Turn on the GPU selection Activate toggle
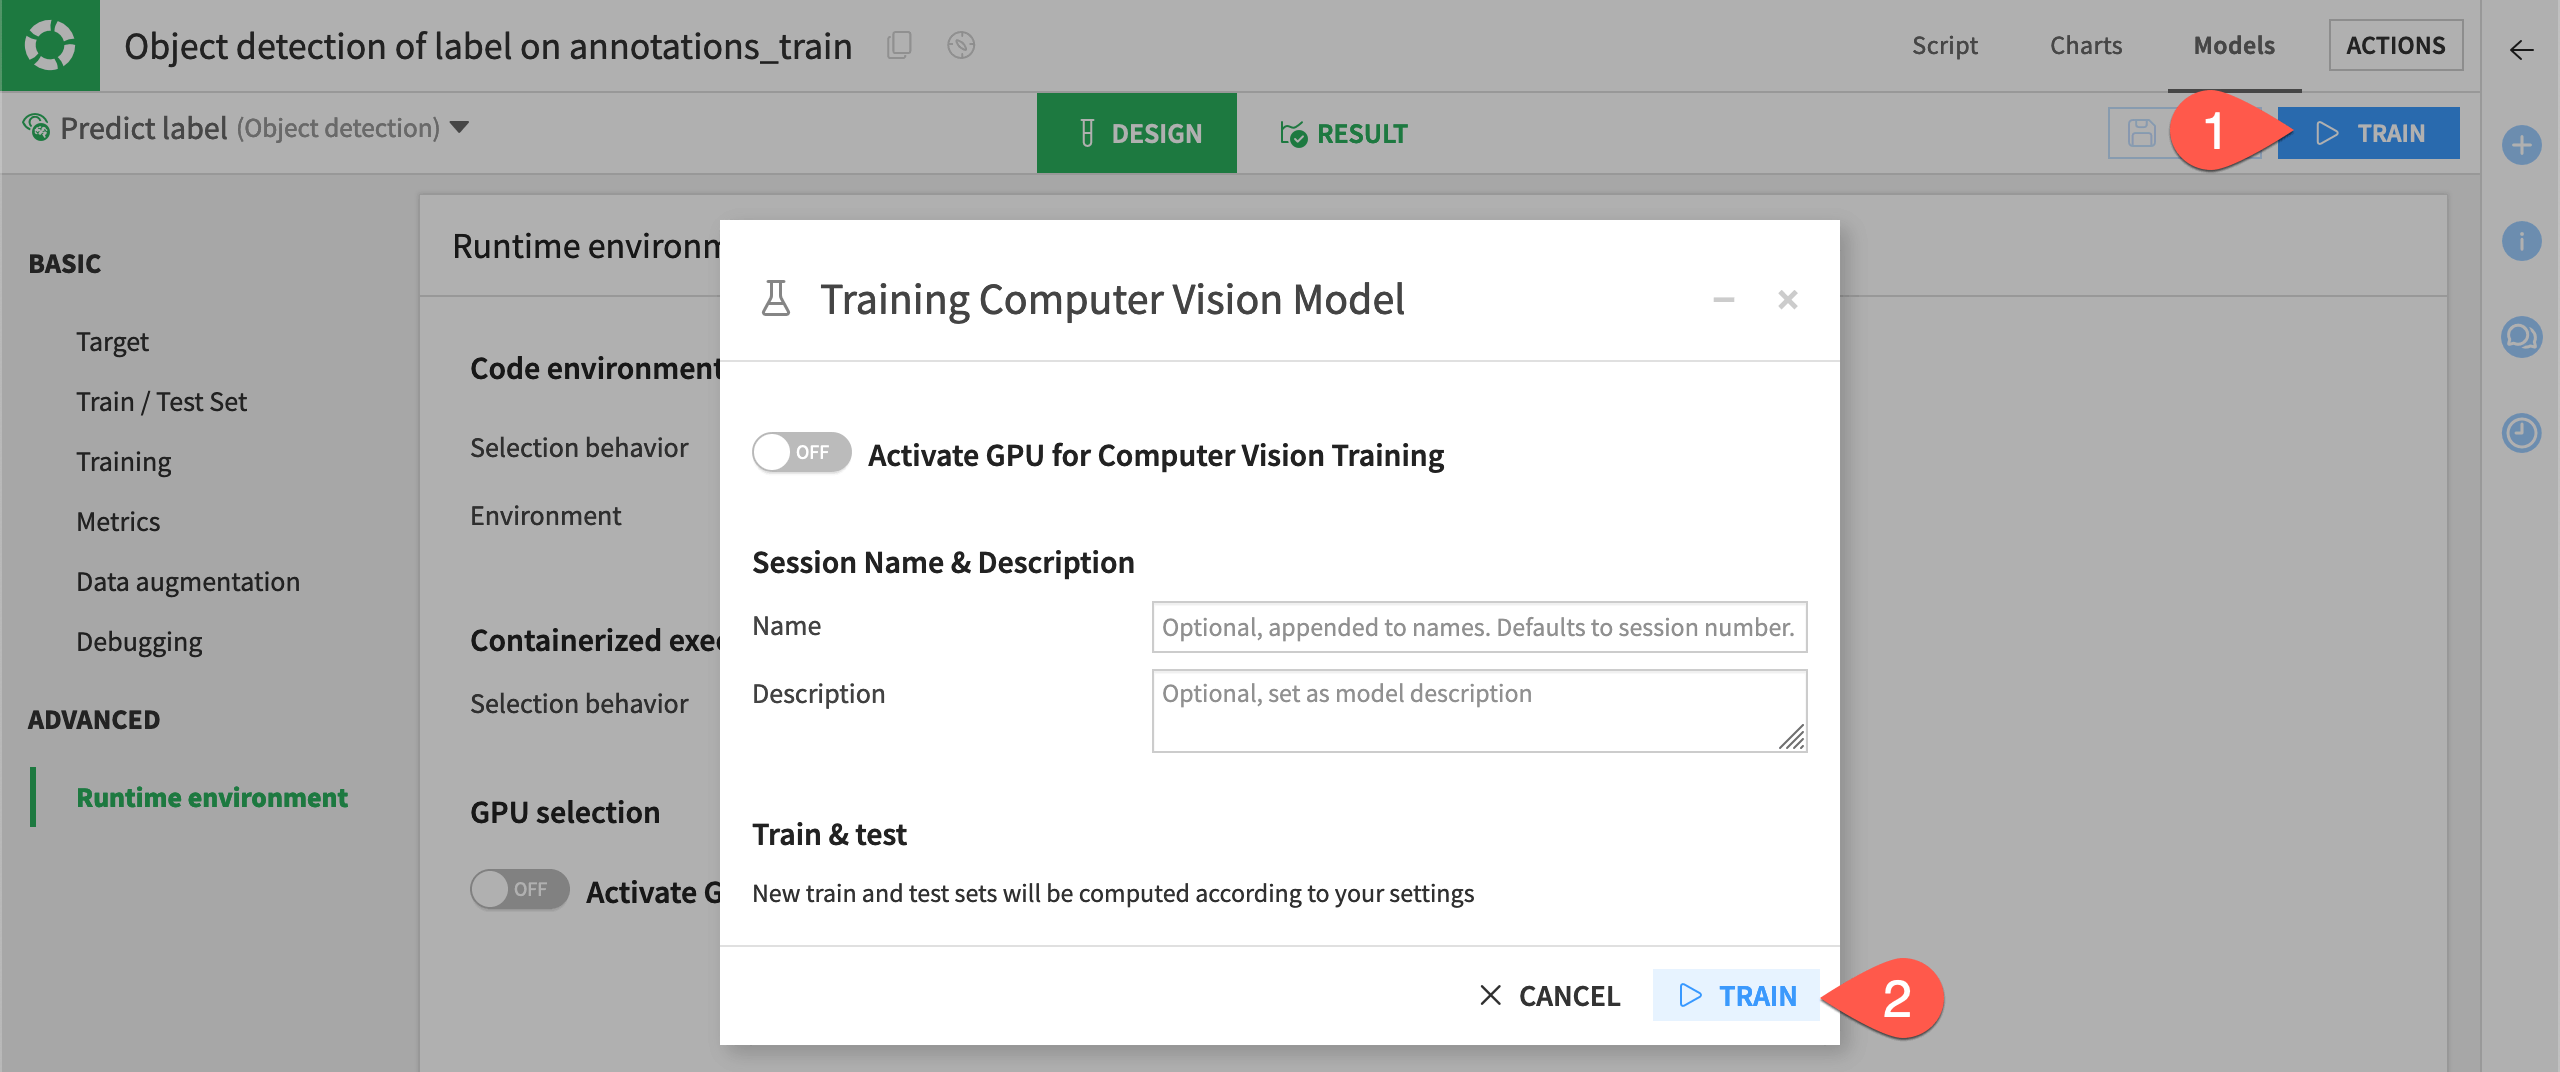Image resolution: width=2560 pixels, height=1072 pixels. [519, 888]
